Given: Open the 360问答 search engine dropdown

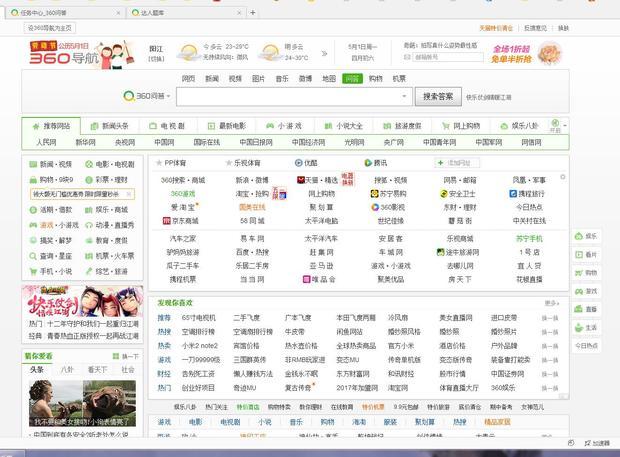Looking at the screenshot, I should 147,96.
